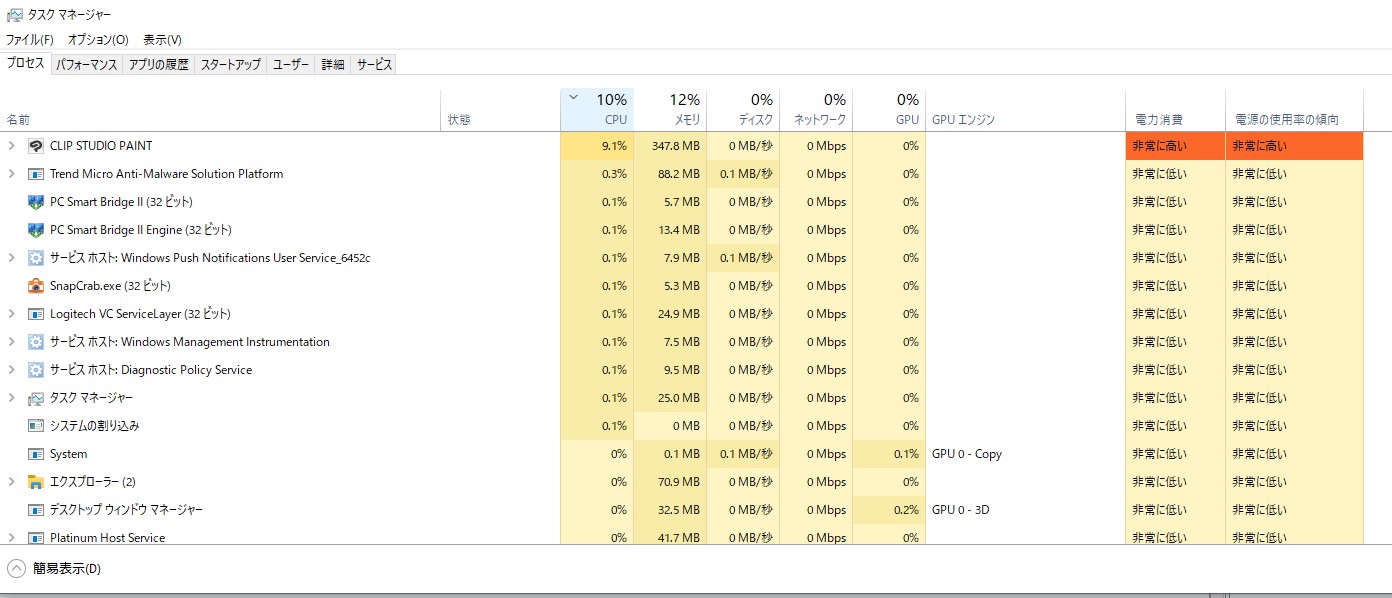Click the 24.9 MB memory cell for Logitech
The image size is (1392, 598).
pyautogui.click(x=670, y=314)
